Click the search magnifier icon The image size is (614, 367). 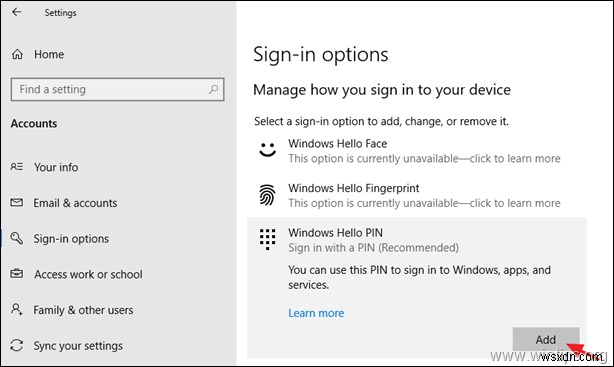(213, 89)
